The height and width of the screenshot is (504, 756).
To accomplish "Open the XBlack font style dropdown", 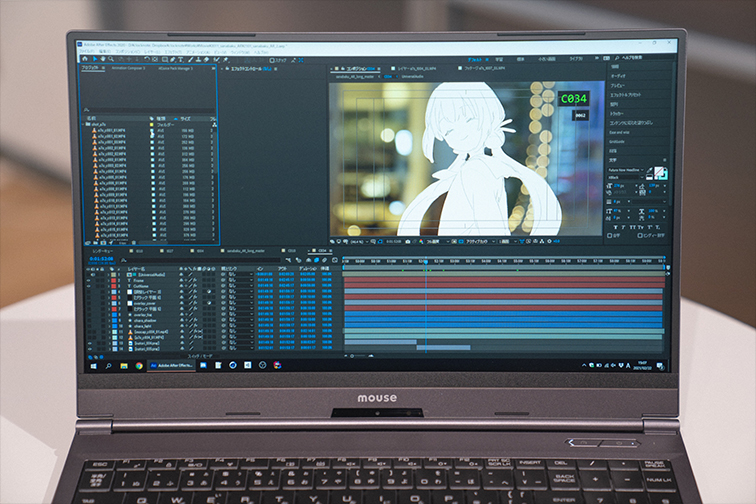I will click(x=626, y=177).
